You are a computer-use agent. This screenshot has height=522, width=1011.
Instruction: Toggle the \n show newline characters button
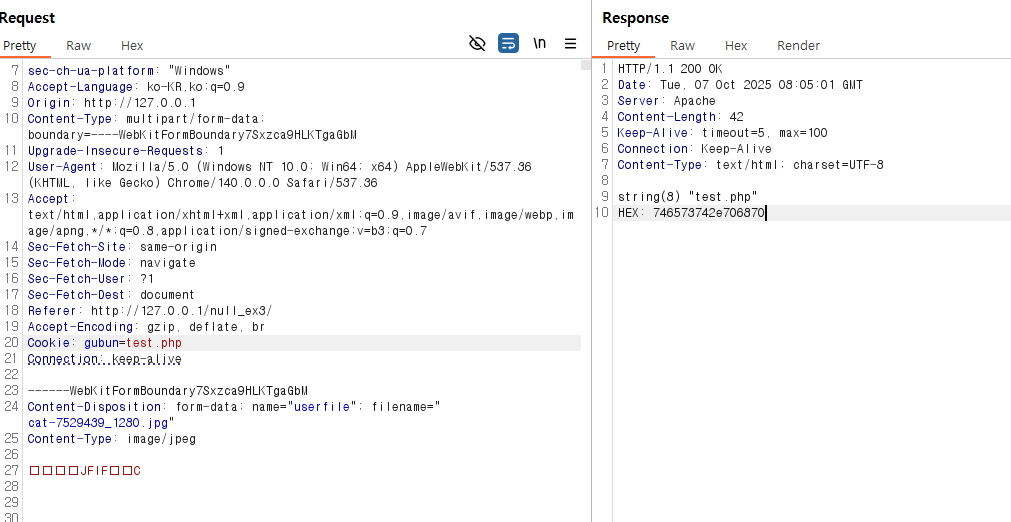(x=540, y=43)
